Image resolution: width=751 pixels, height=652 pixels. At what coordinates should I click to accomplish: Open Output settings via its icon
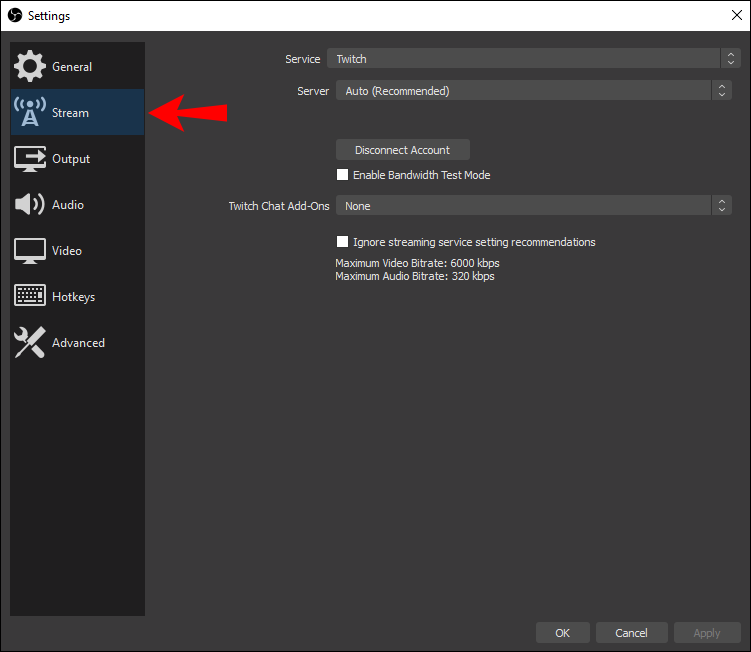tap(30, 159)
